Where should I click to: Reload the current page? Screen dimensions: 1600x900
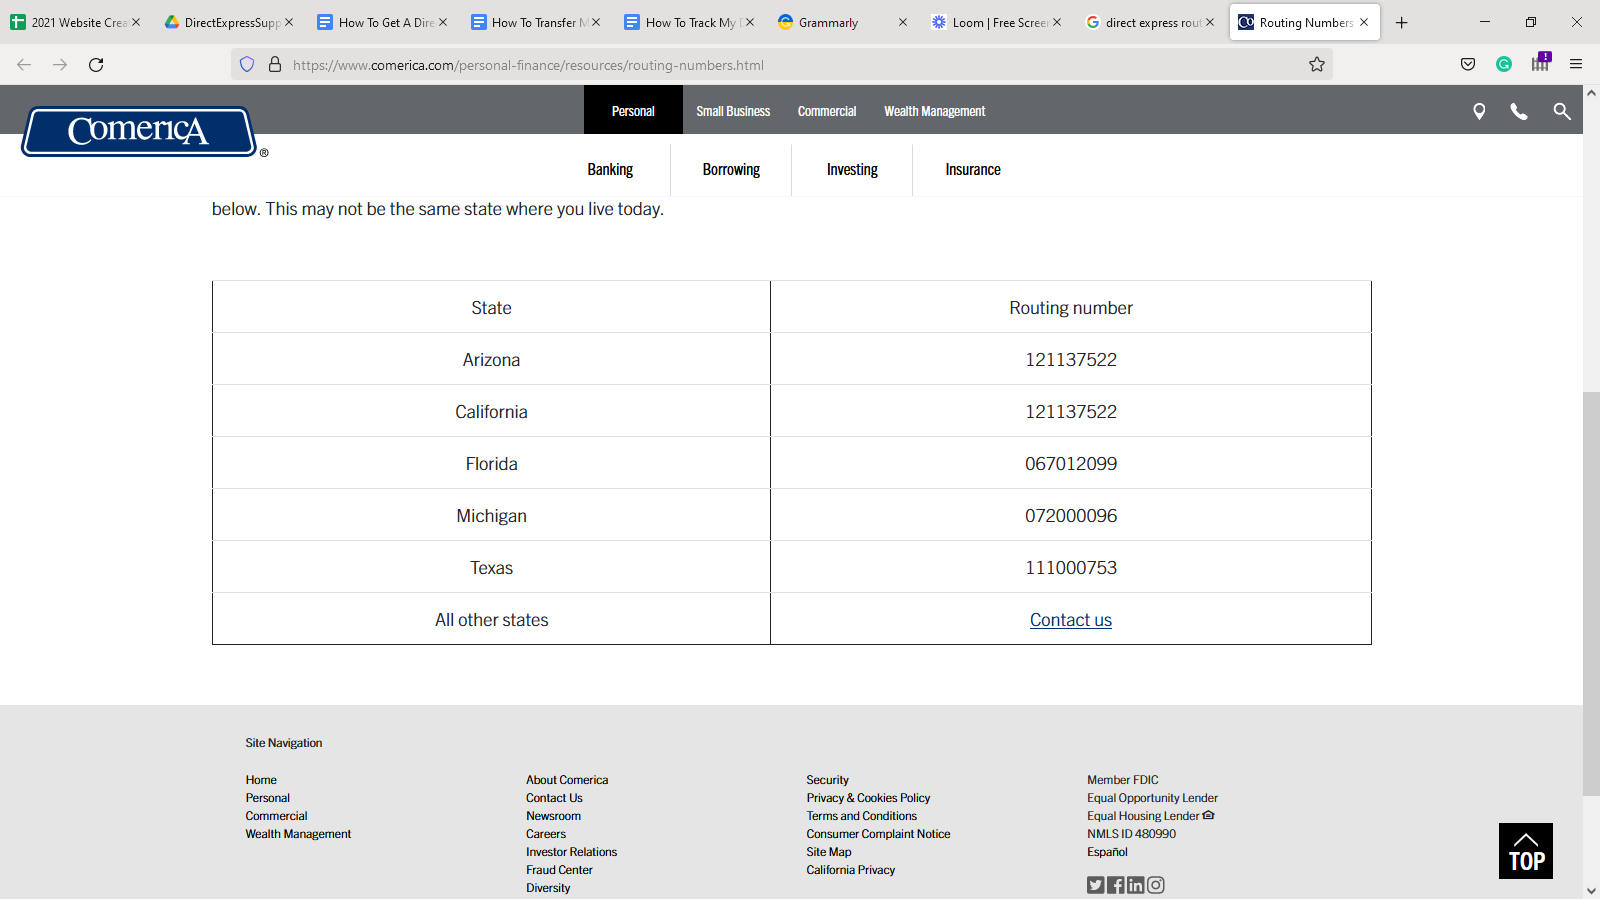[96, 65]
